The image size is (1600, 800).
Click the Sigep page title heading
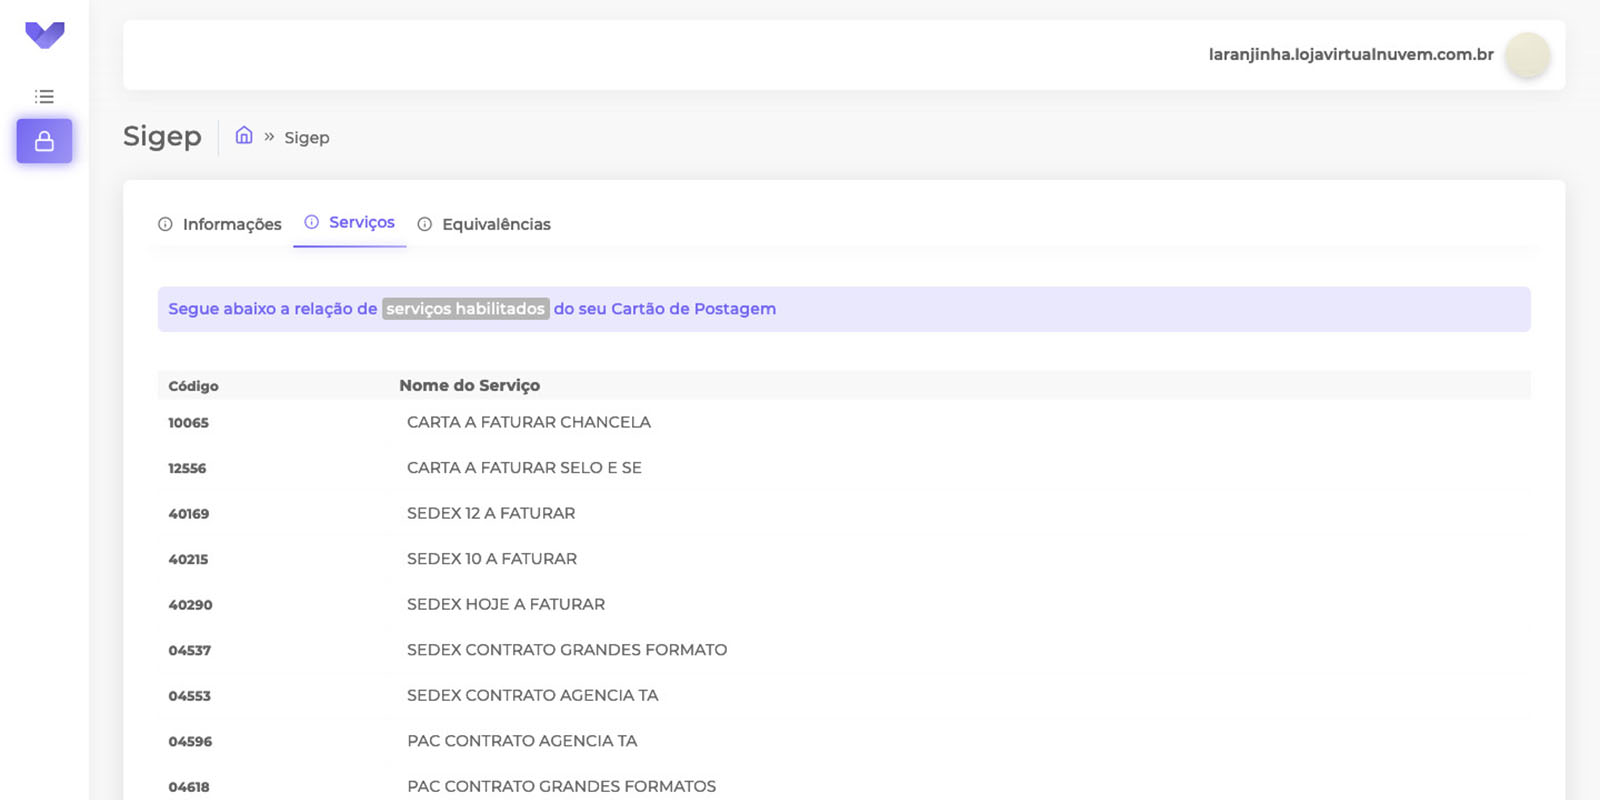[162, 136]
